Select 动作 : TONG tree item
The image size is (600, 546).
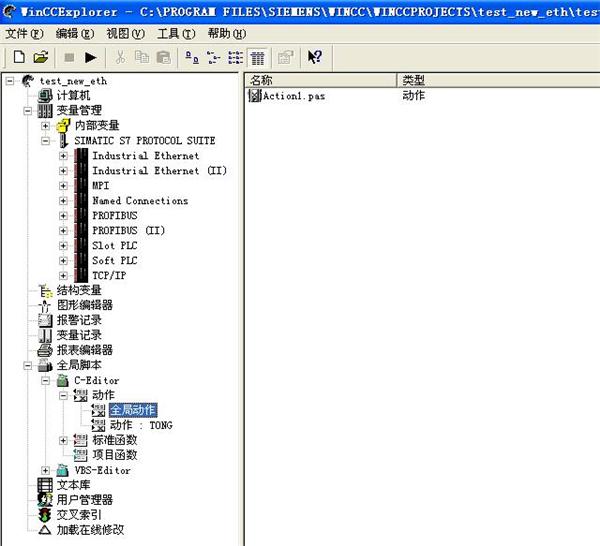(141, 425)
